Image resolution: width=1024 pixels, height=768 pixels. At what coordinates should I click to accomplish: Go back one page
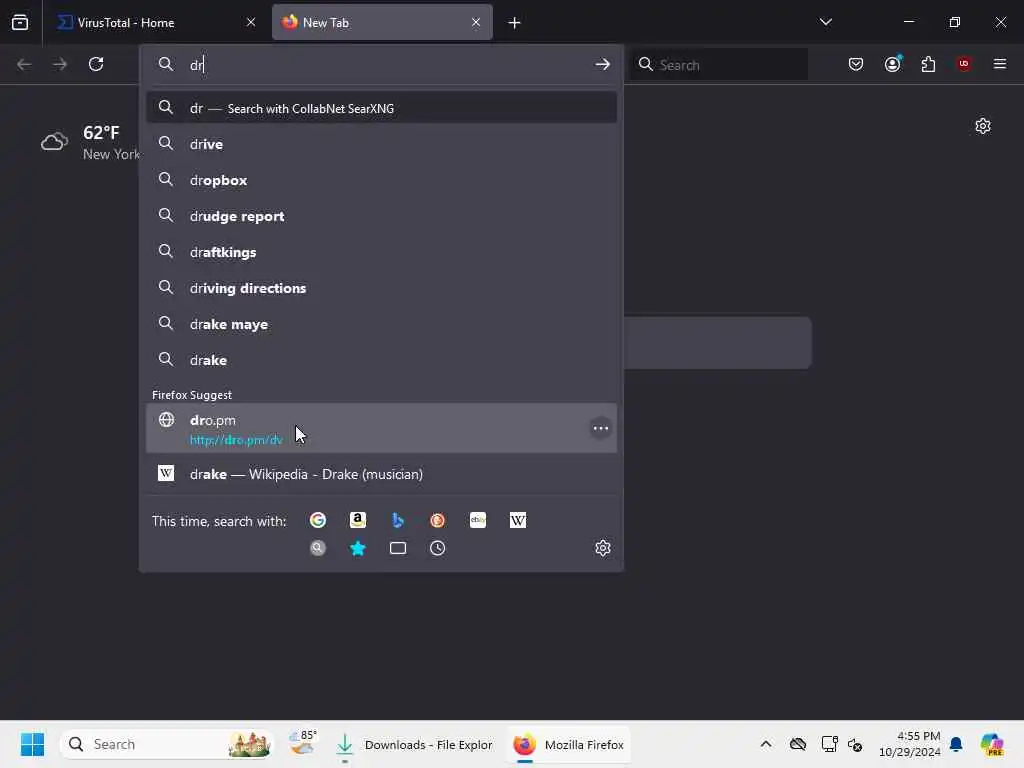point(24,64)
